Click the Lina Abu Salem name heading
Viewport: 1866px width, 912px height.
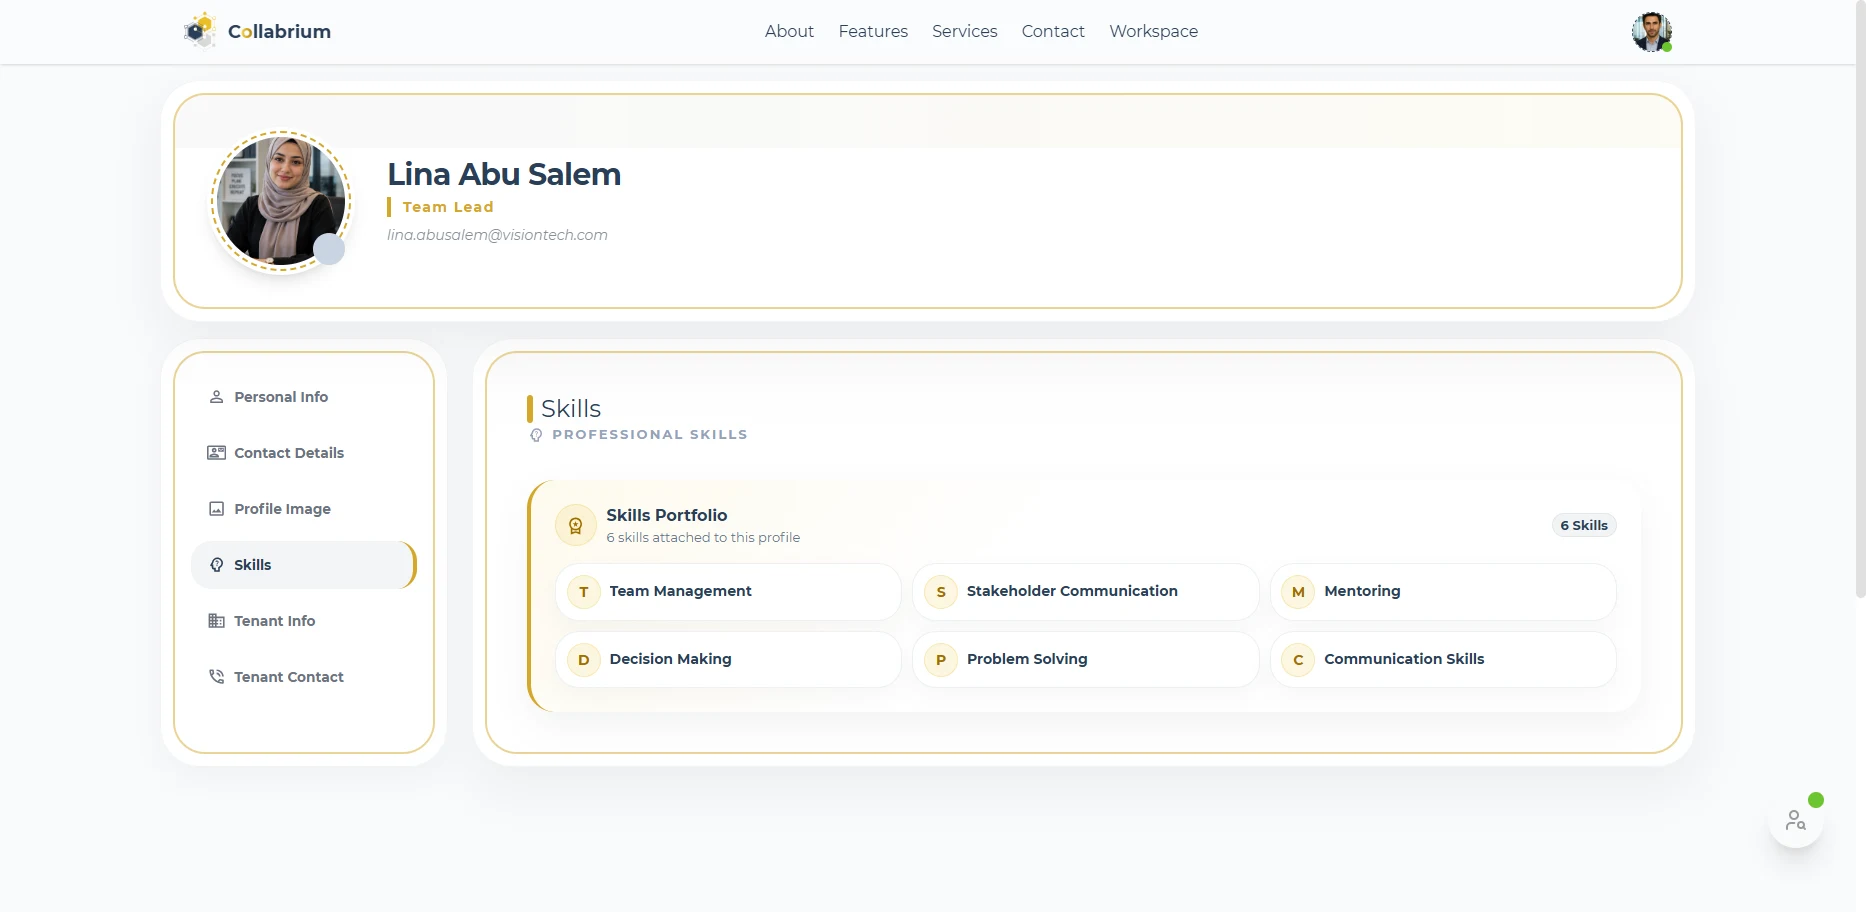pos(504,174)
